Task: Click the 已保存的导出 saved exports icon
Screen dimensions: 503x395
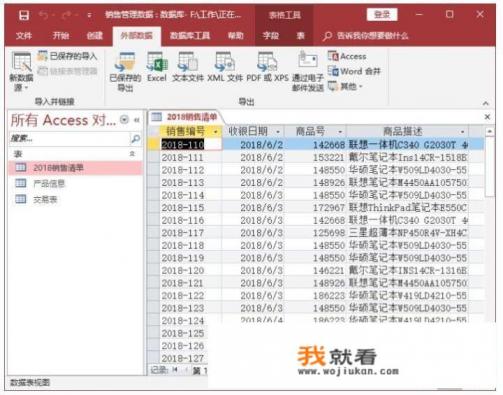Action: 125,71
